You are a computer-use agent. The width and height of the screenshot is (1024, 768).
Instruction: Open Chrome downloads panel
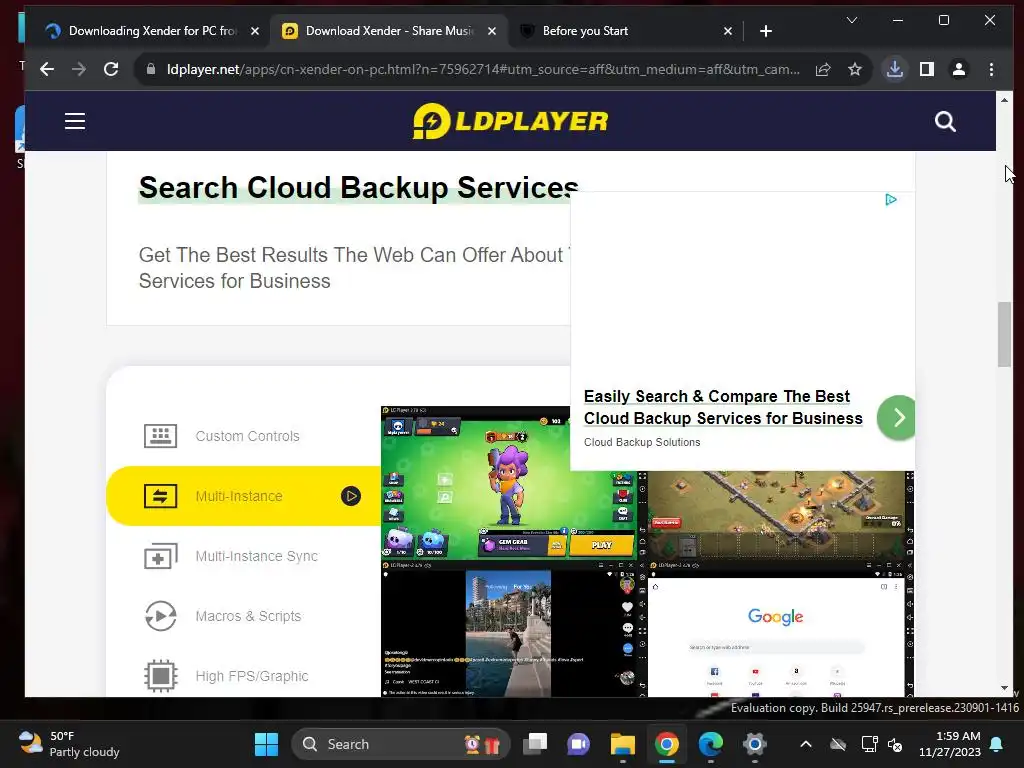[x=895, y=69]
